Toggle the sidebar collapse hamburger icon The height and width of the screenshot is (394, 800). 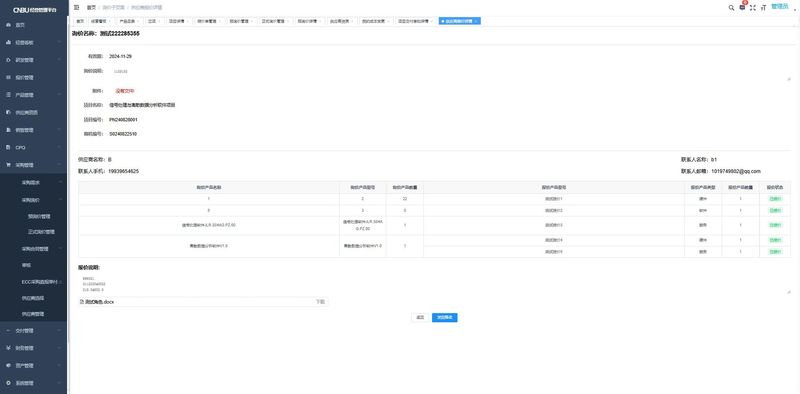pyautogui.click(x=77, y=8)
